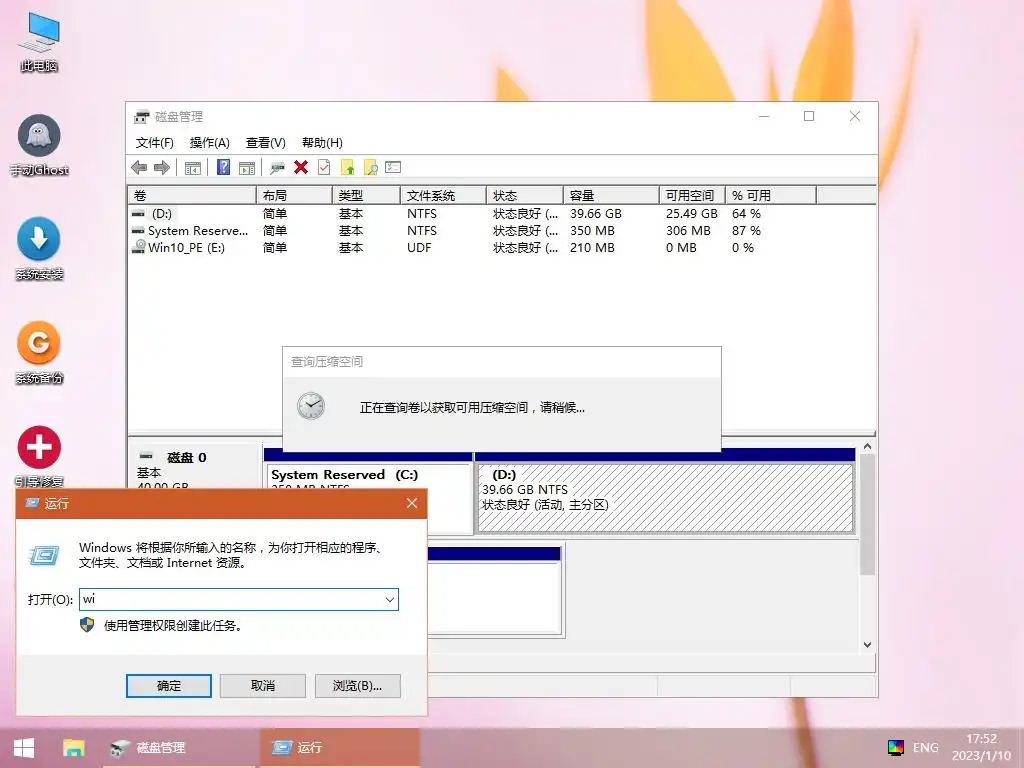Click the Forward arrow in the Disk Management toolbar
This screenshot has width=1024, height=768.
click(x=162, y=168)
